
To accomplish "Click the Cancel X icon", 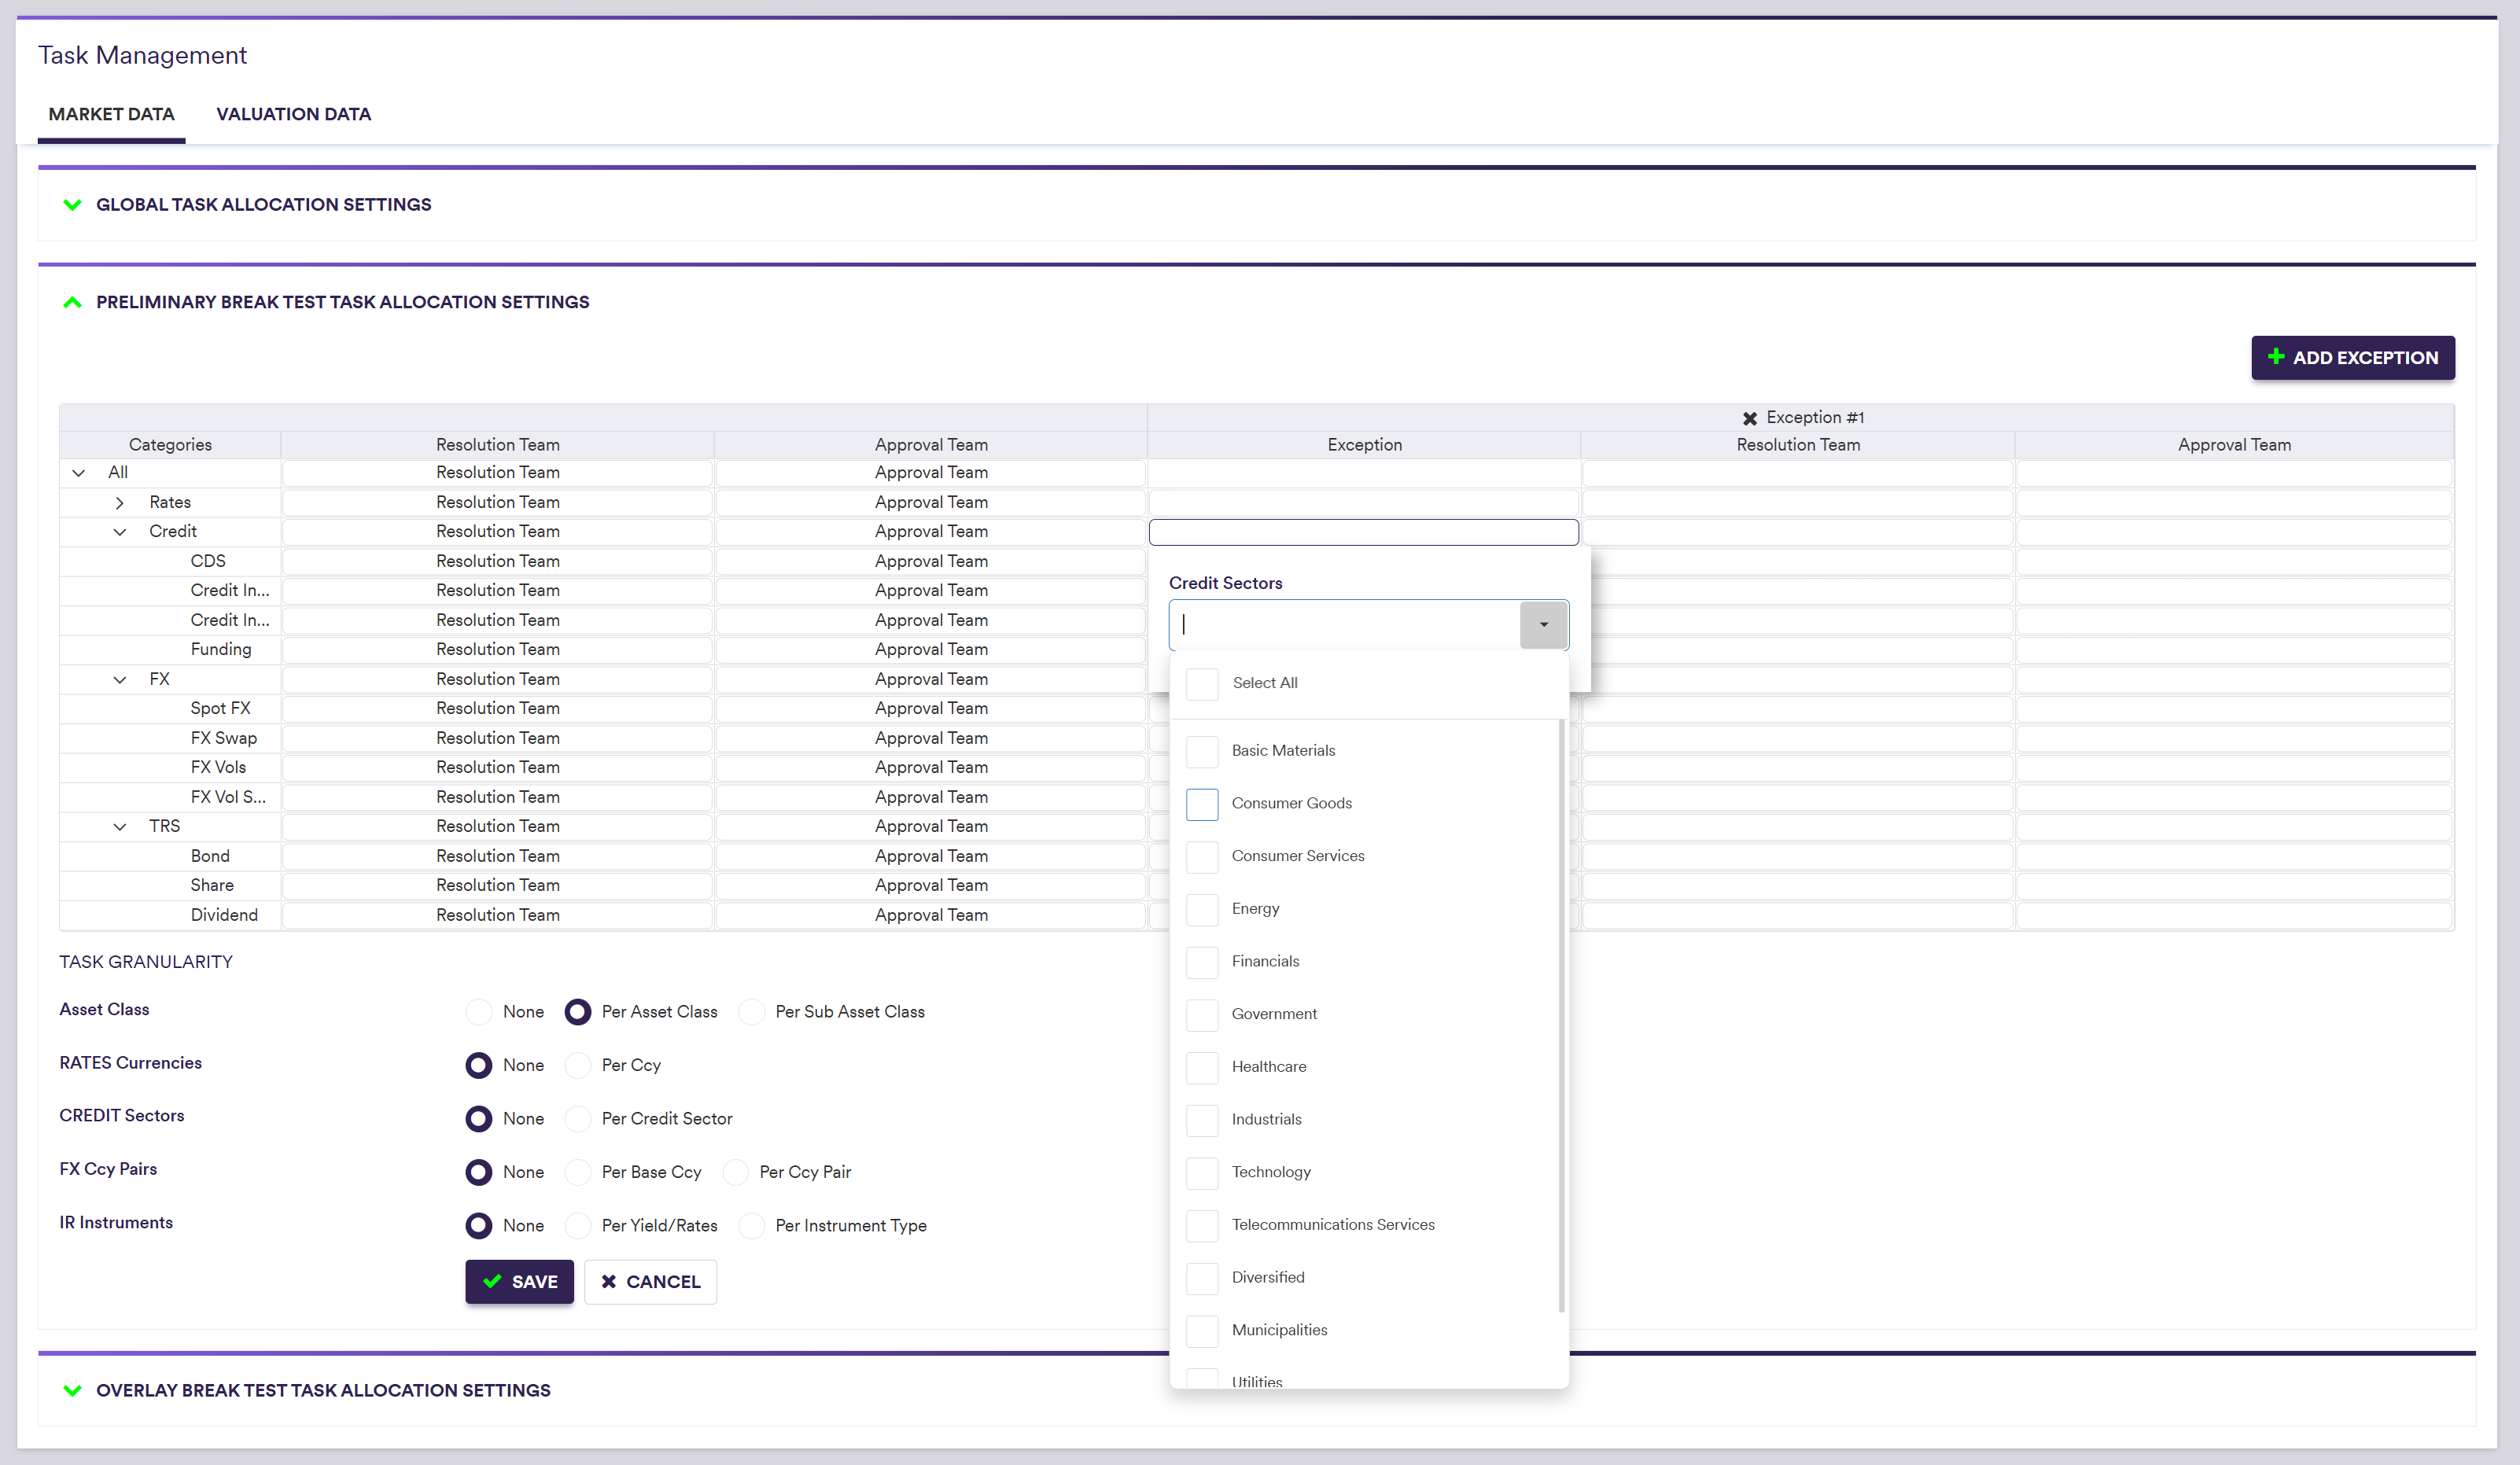I will point(608,1281).
